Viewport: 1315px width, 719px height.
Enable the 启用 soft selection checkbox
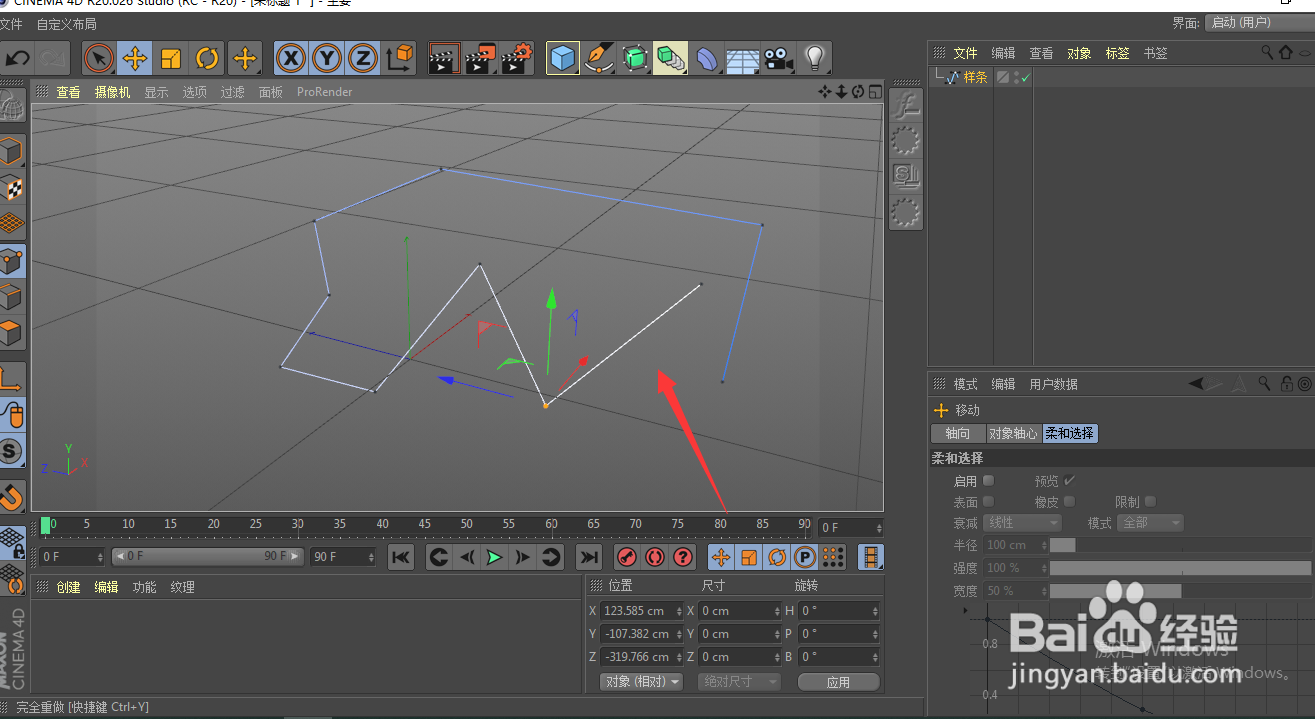tap(989, 481)
